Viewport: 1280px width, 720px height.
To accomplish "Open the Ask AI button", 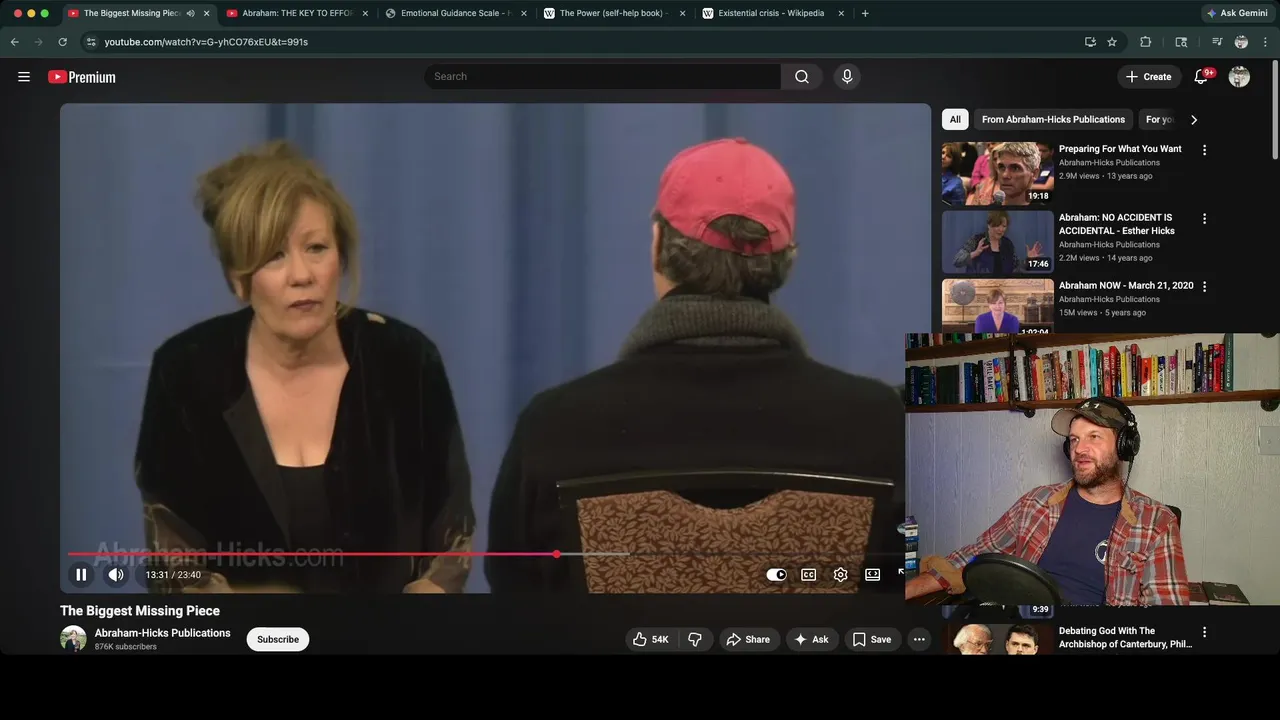I will (x=812, y=640).
